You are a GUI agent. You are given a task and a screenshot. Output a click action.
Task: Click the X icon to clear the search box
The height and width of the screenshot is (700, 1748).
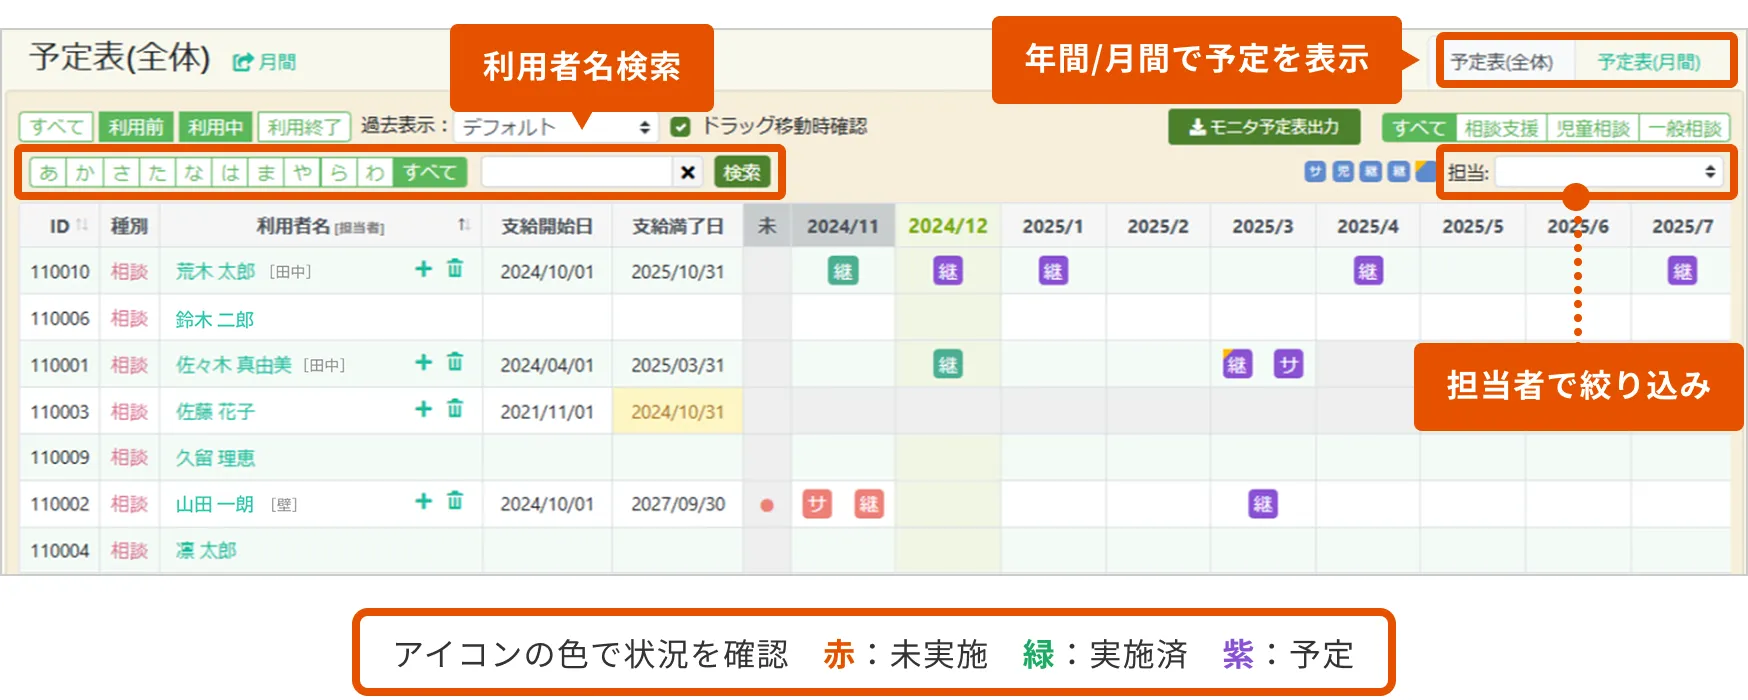pyautogui.click(x=688, y=172)
